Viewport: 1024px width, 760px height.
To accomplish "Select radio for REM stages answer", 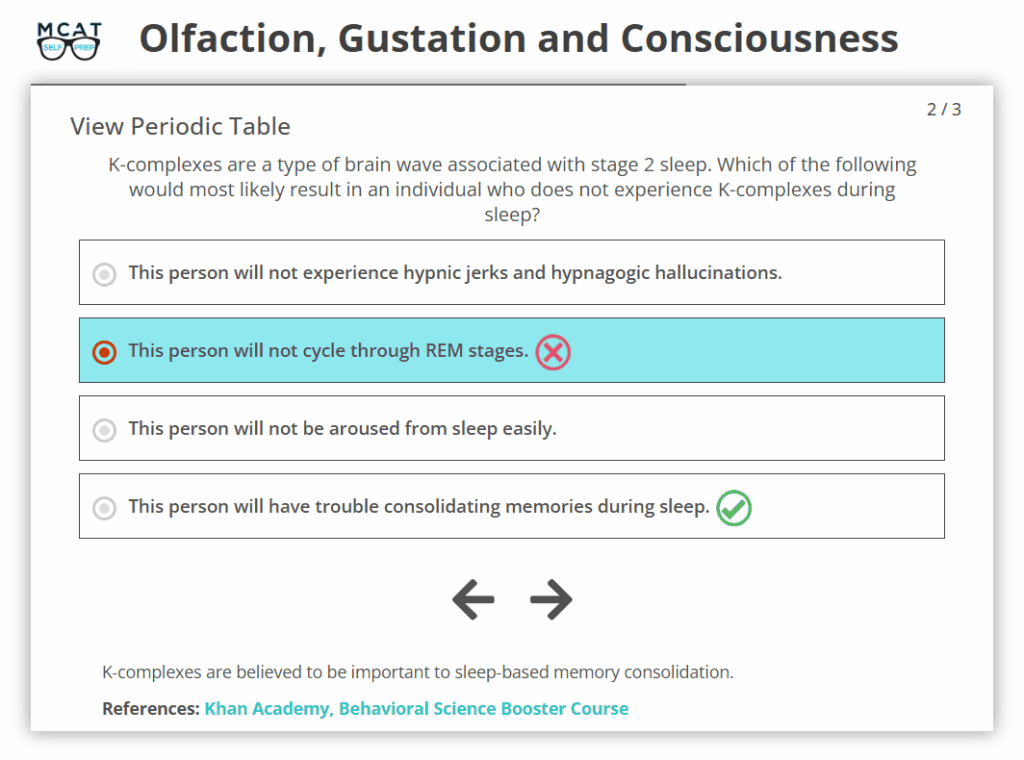I will pos(104,352).
